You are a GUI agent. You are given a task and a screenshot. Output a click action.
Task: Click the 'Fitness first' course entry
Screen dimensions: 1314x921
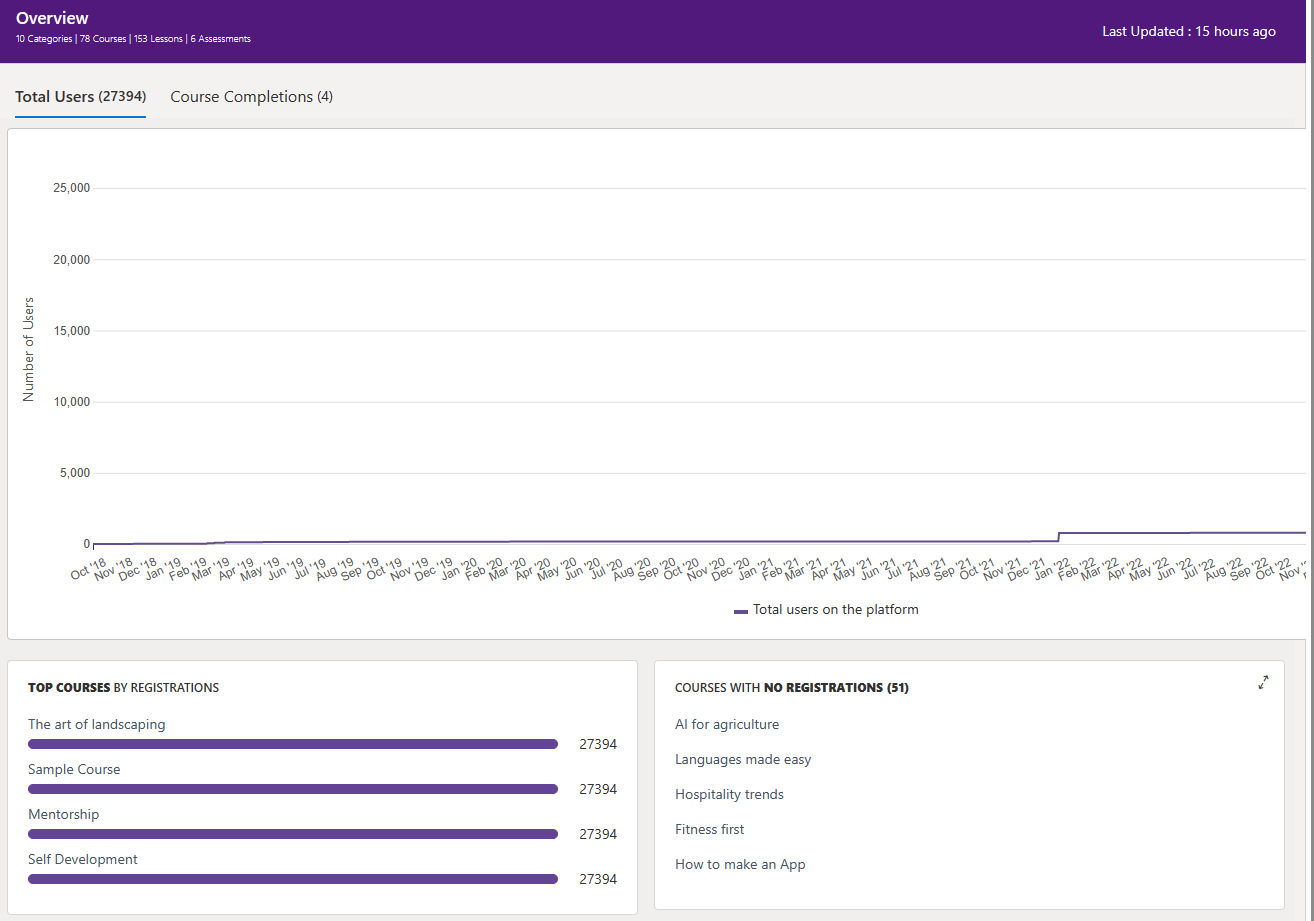[x=710, y=829]
